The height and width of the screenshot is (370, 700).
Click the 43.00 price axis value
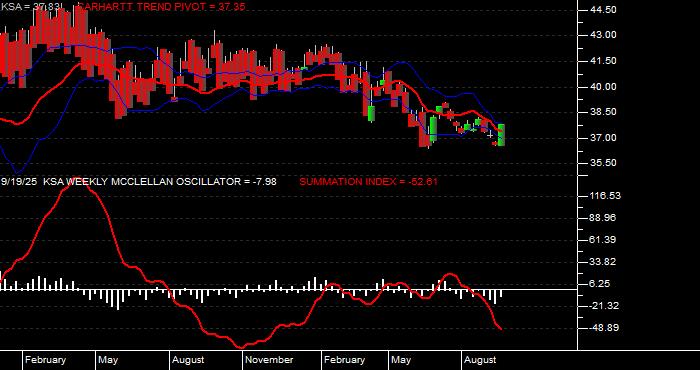point(603,35)
